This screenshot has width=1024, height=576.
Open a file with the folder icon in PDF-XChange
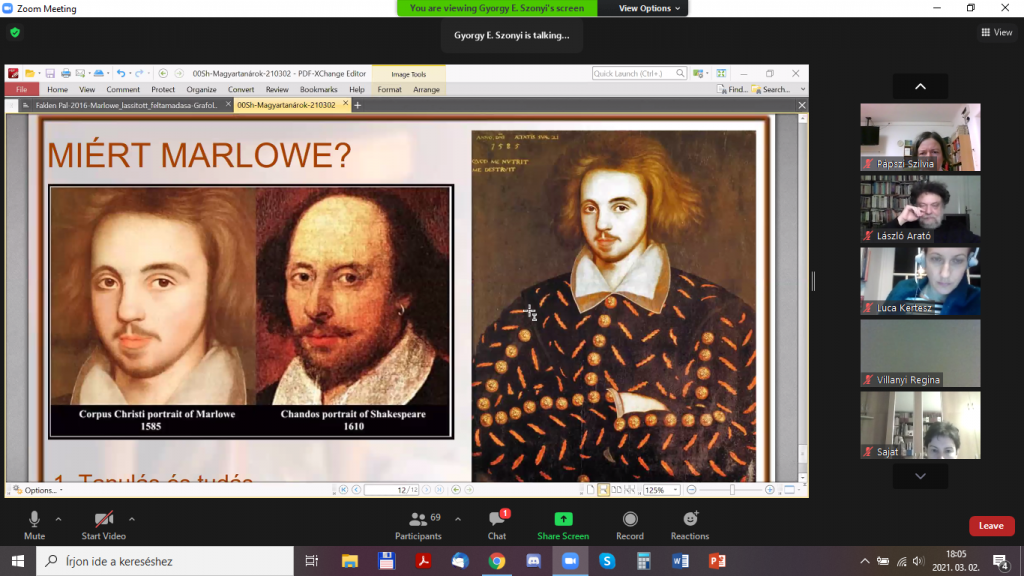click(29, 74)
